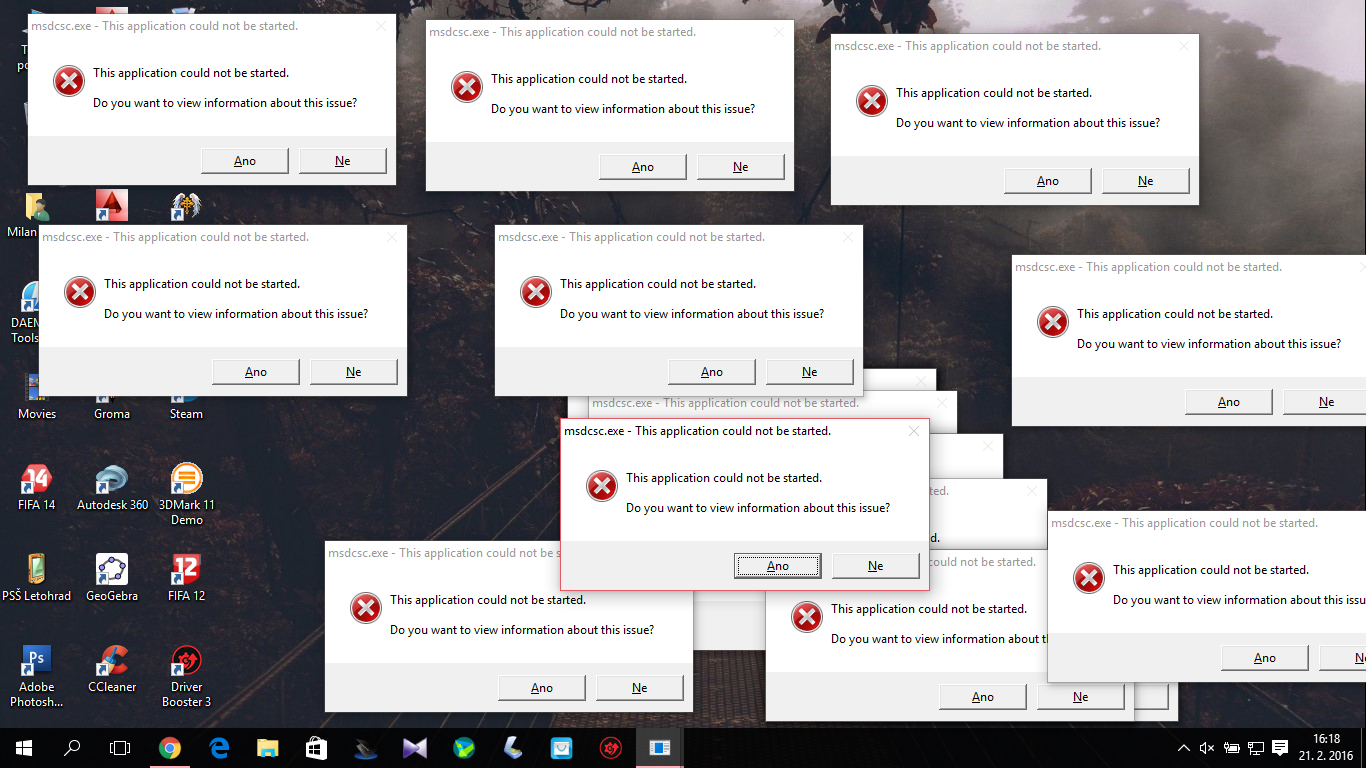
Task: Select the PSŠ Letohrad desktop icon
Action: coord(36,571)
